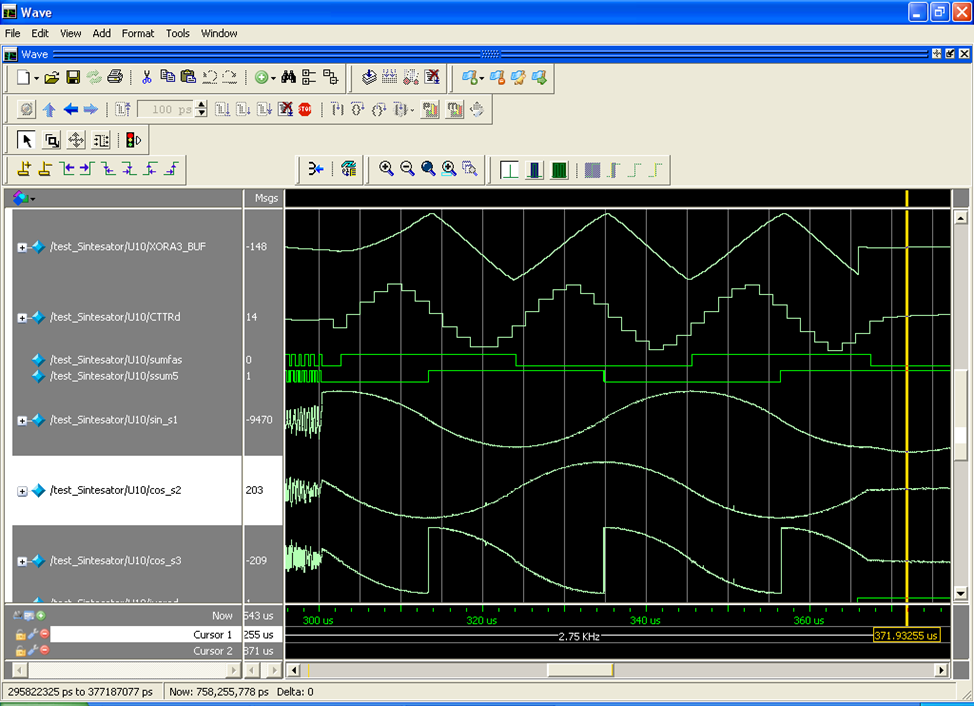The height and width of the screenshot is (706, 974).
Task: Click the run length 100 ps field
Action: [165, 110]
